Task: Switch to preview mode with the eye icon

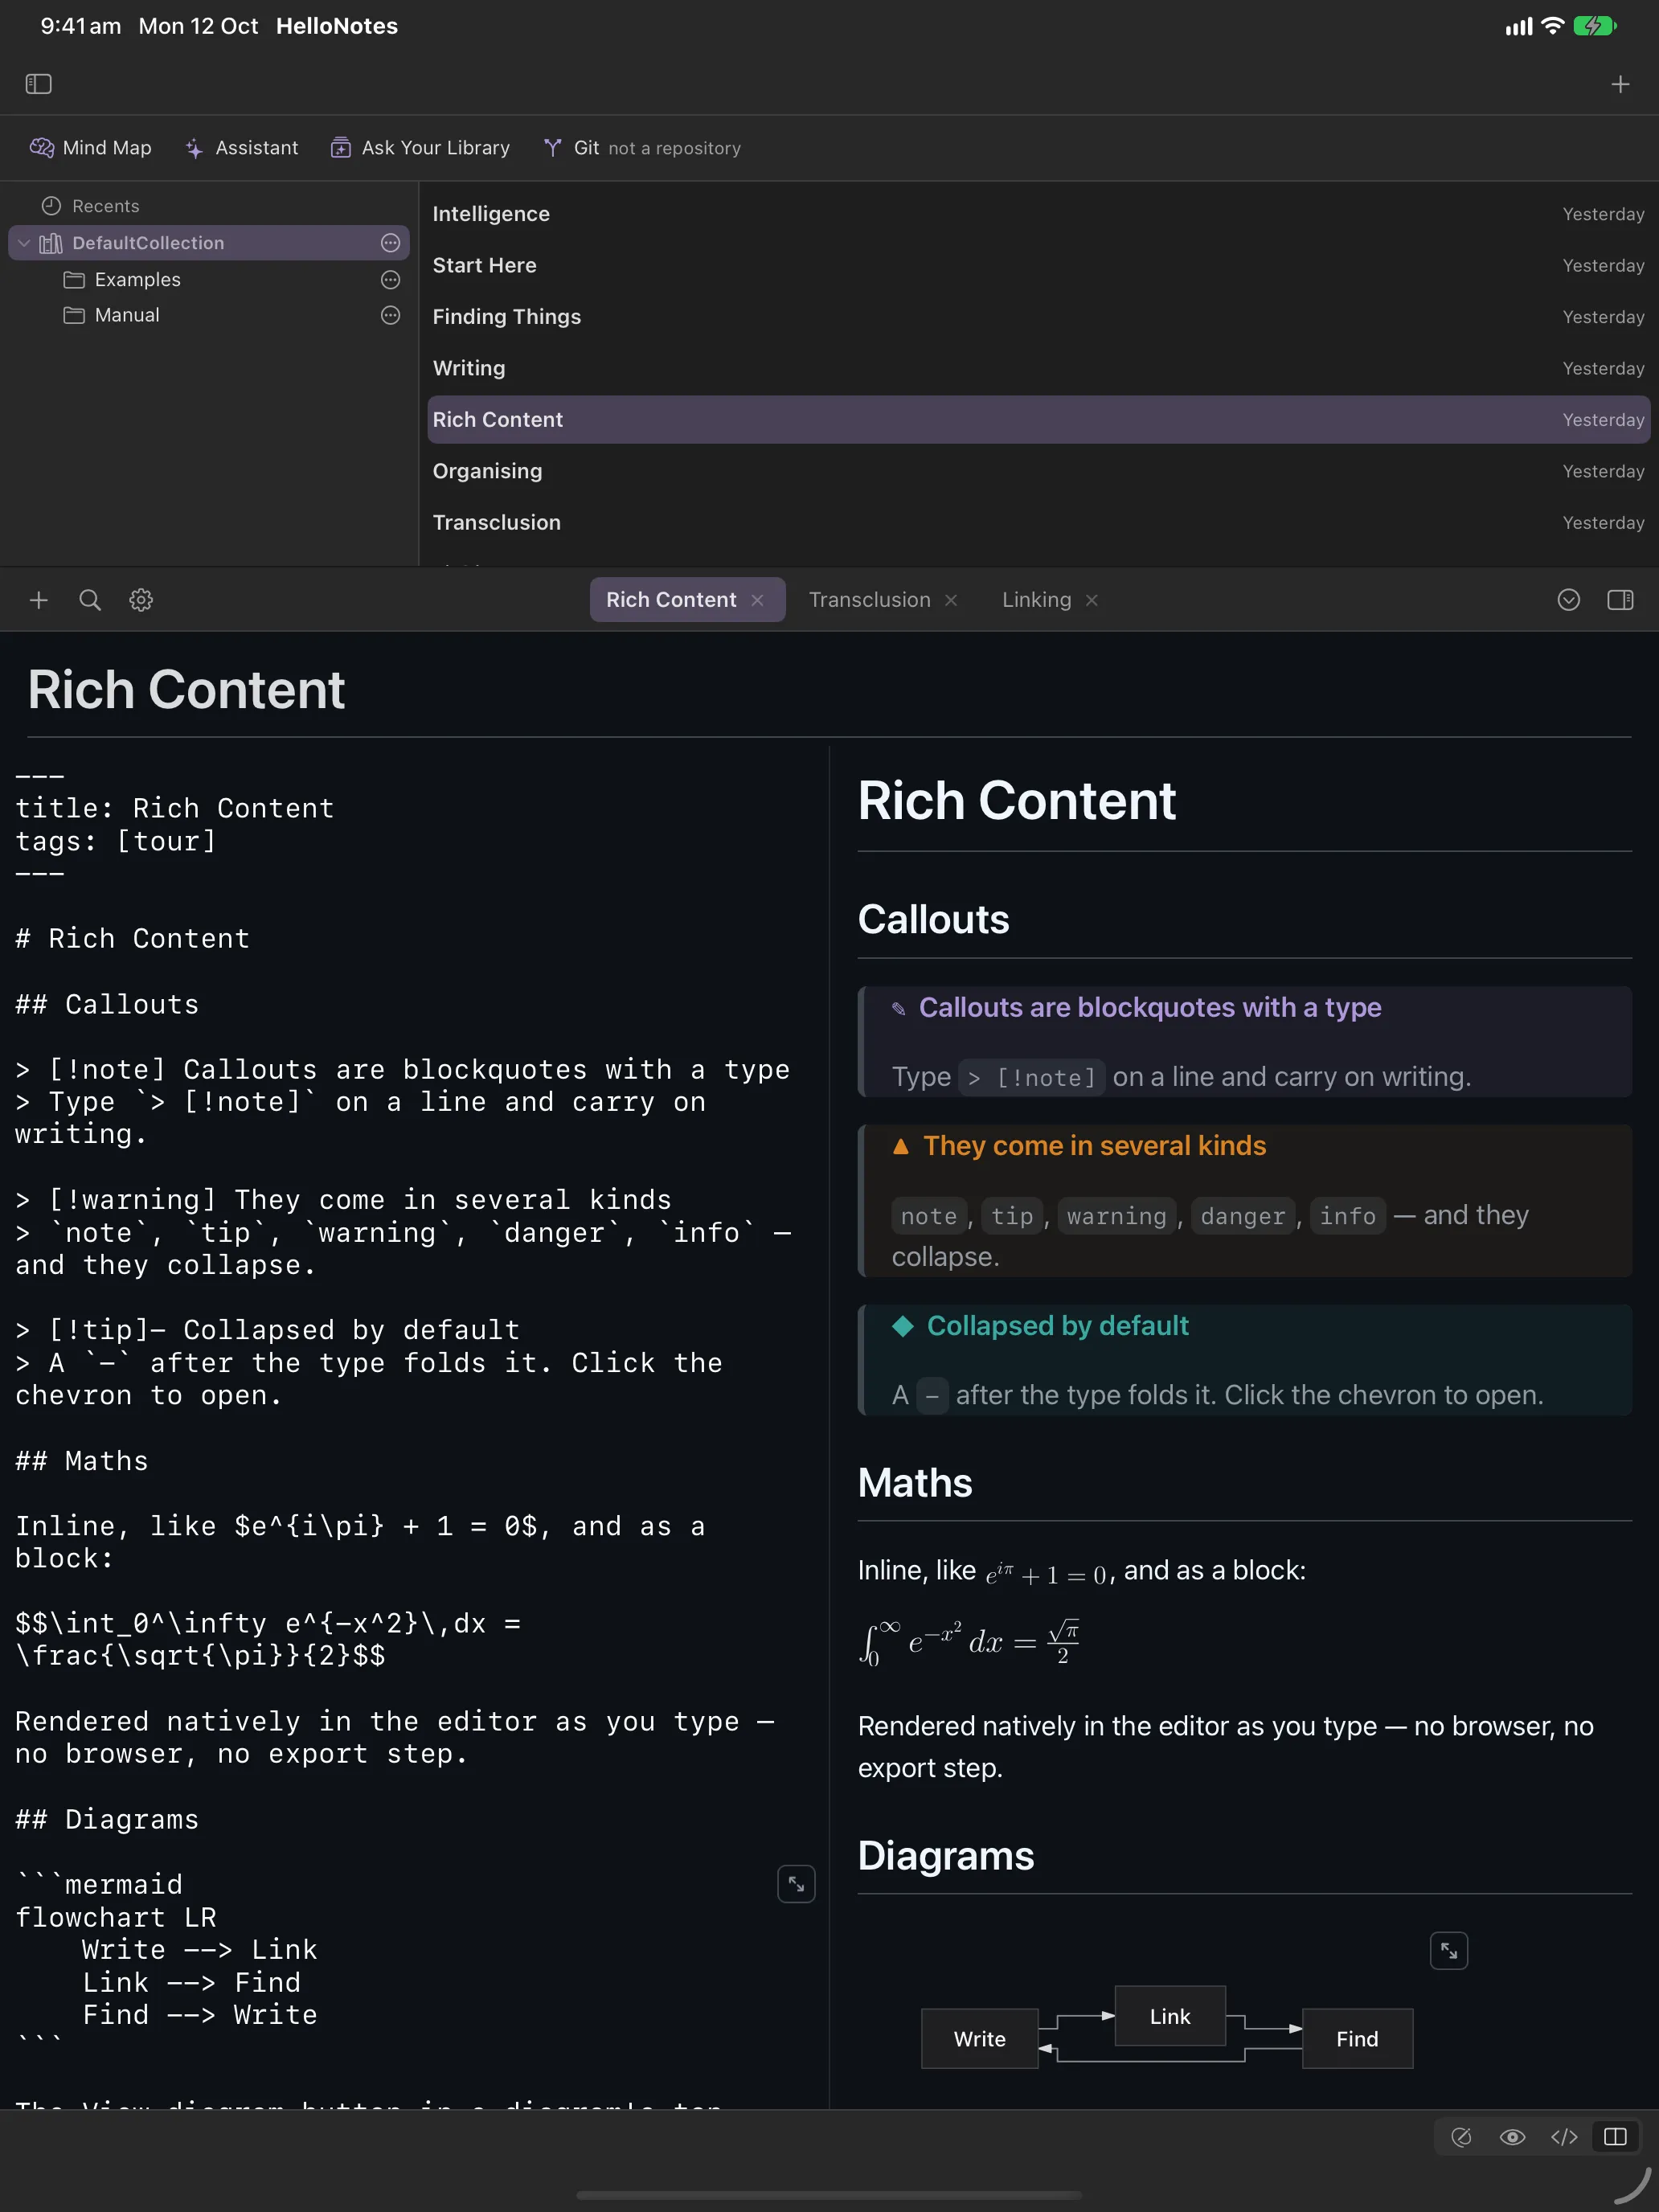Action: click(1512, 2137)
